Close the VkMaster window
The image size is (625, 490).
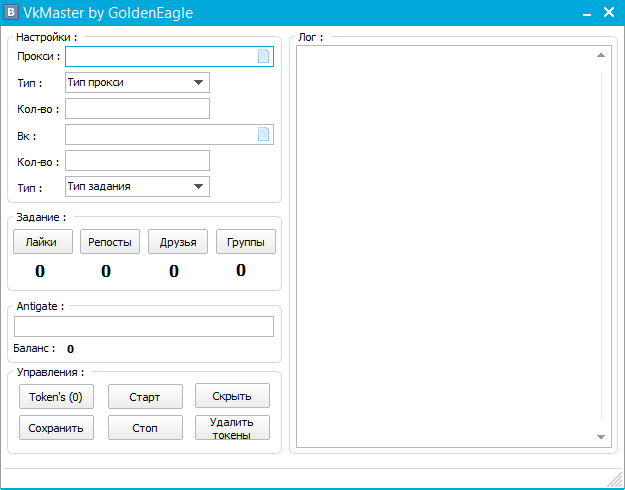pyautogui.click(x=609, y=12)
